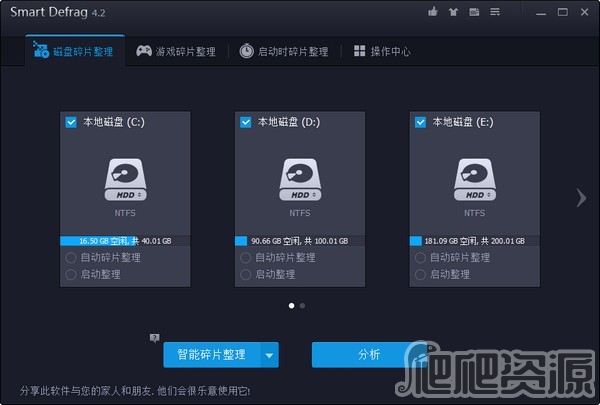Uncheck the 本地磁盘 (D:) checkbox

coord(246,122)
